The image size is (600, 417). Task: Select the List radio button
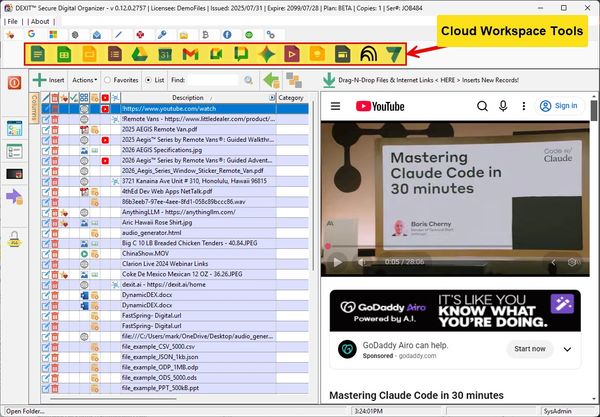(148, 80)
